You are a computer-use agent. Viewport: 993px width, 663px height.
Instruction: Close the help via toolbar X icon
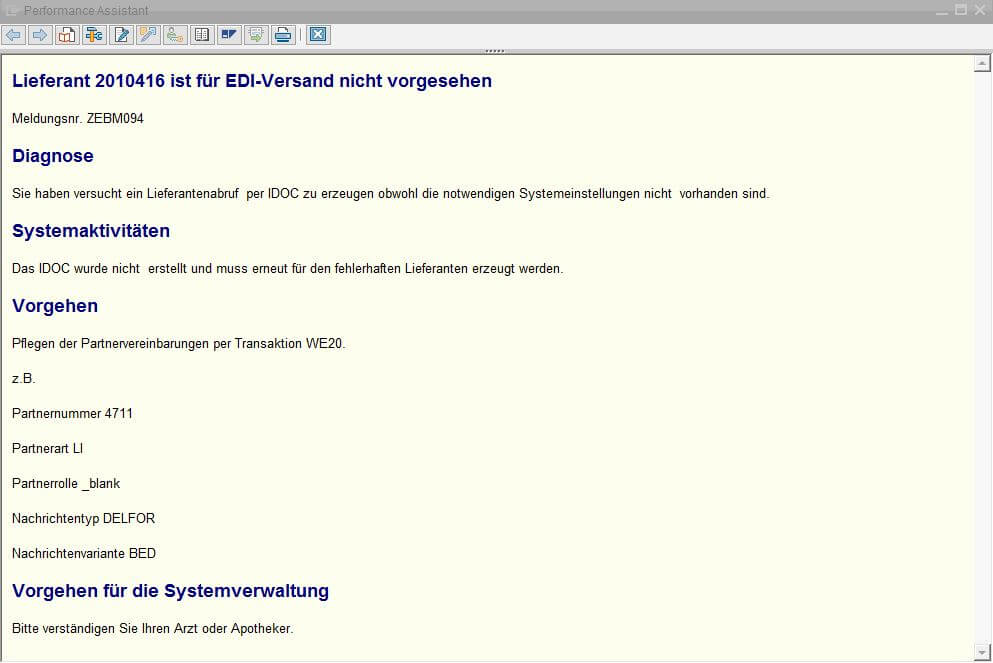click(x=318, y=35)
